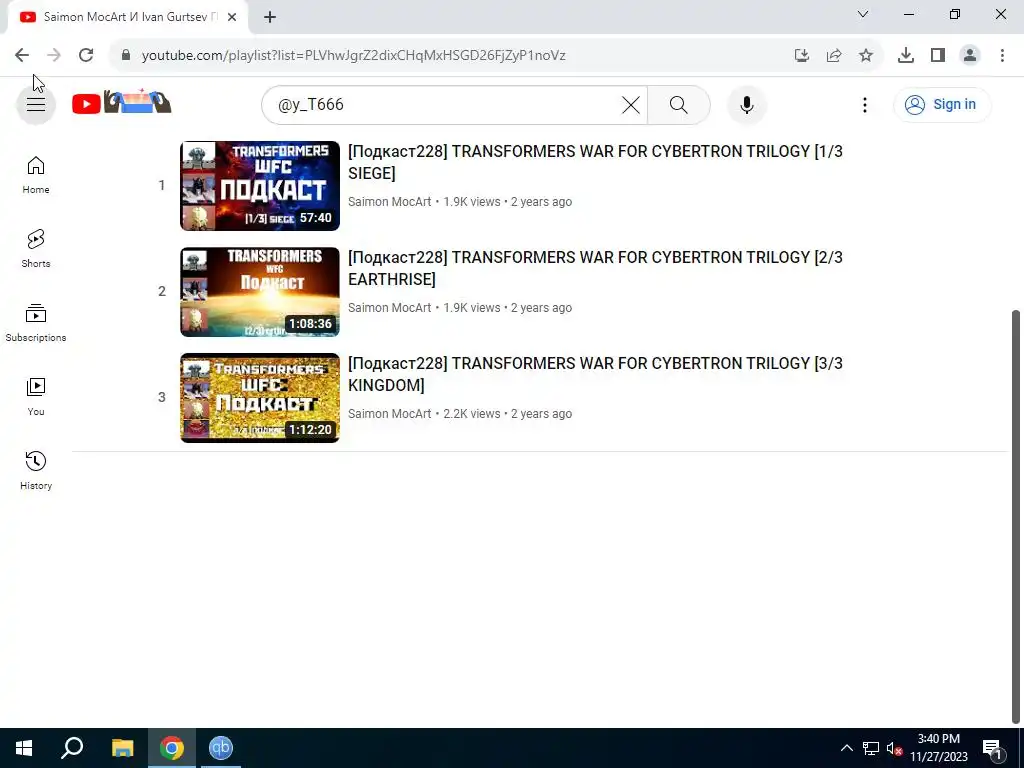Open Shorts from sidebar

pos(36,249)
